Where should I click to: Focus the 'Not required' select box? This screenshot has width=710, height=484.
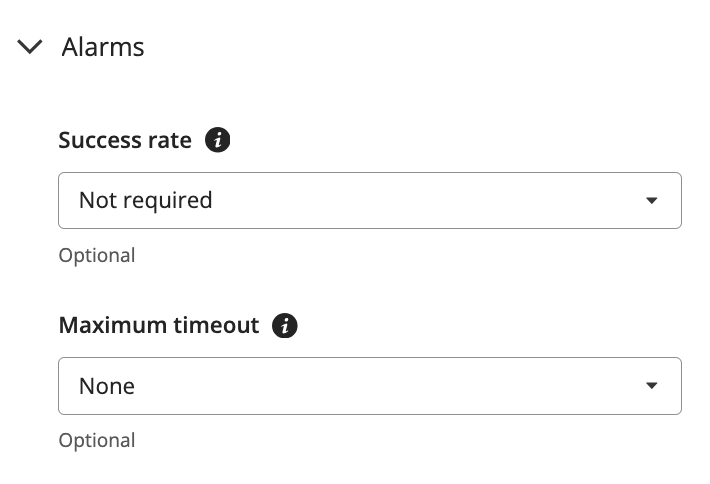point(370,201)
